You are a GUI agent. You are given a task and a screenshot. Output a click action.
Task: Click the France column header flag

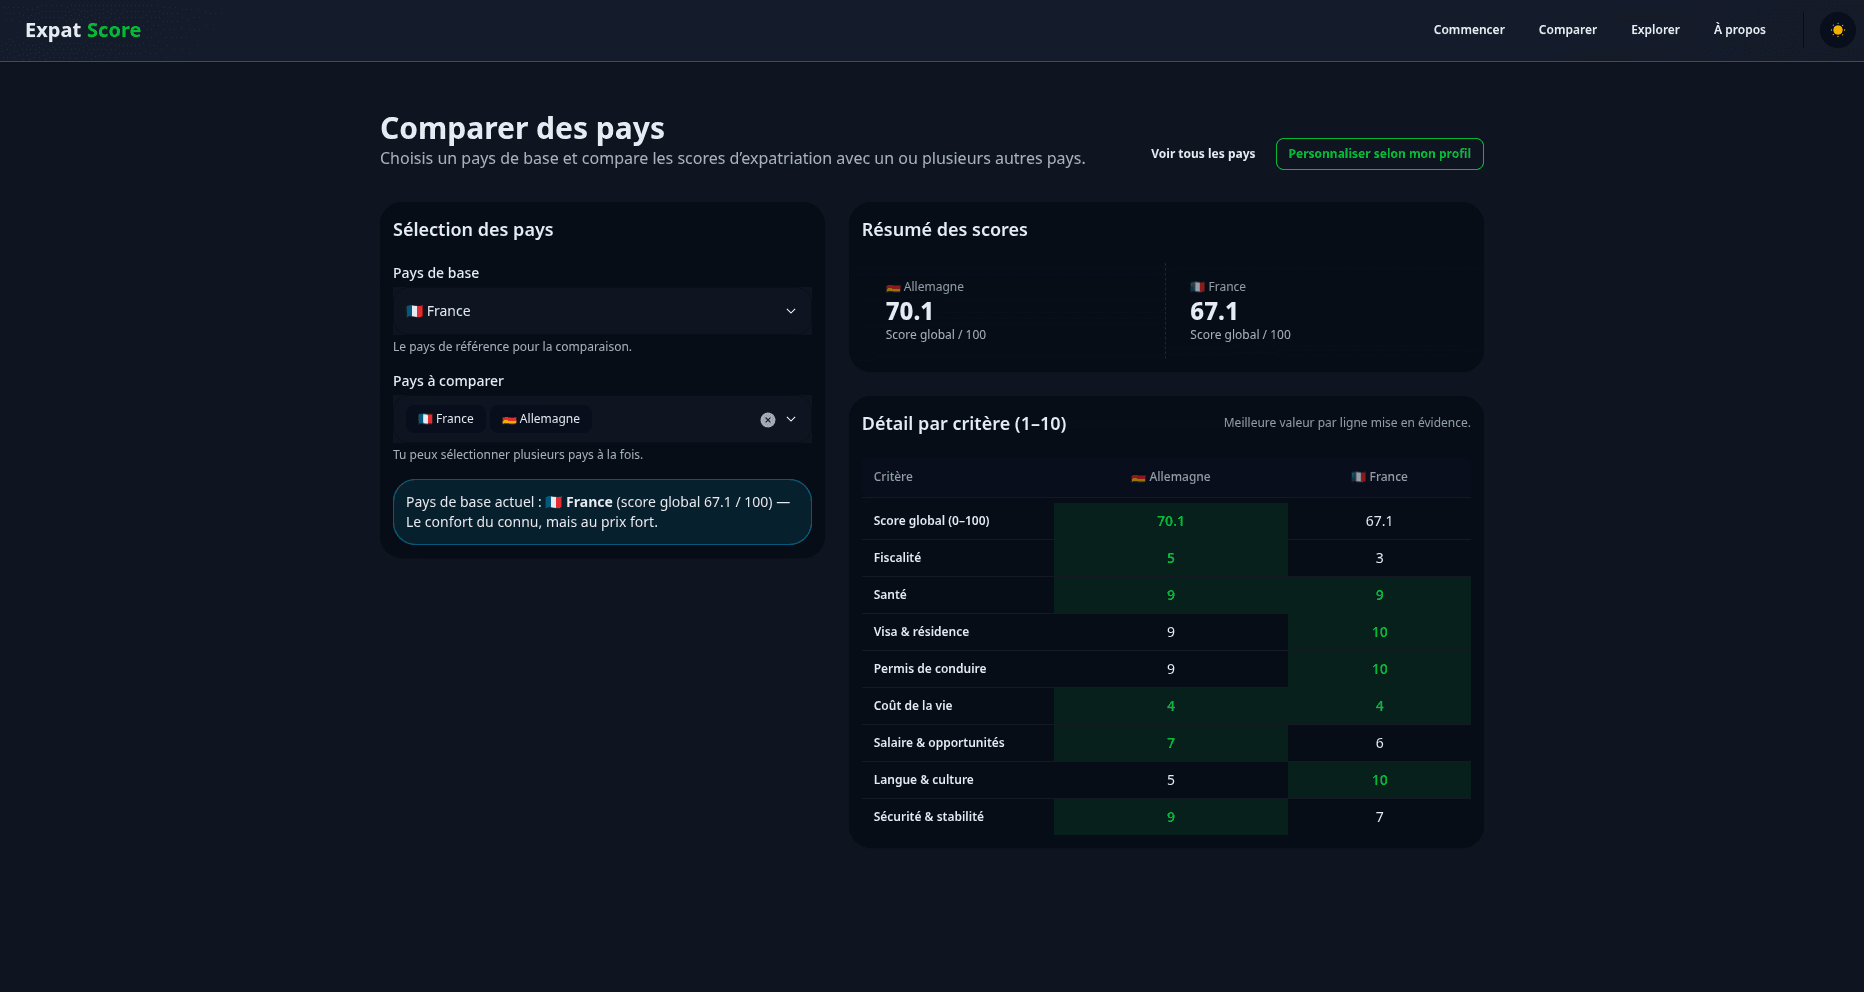pos(1358,478)
